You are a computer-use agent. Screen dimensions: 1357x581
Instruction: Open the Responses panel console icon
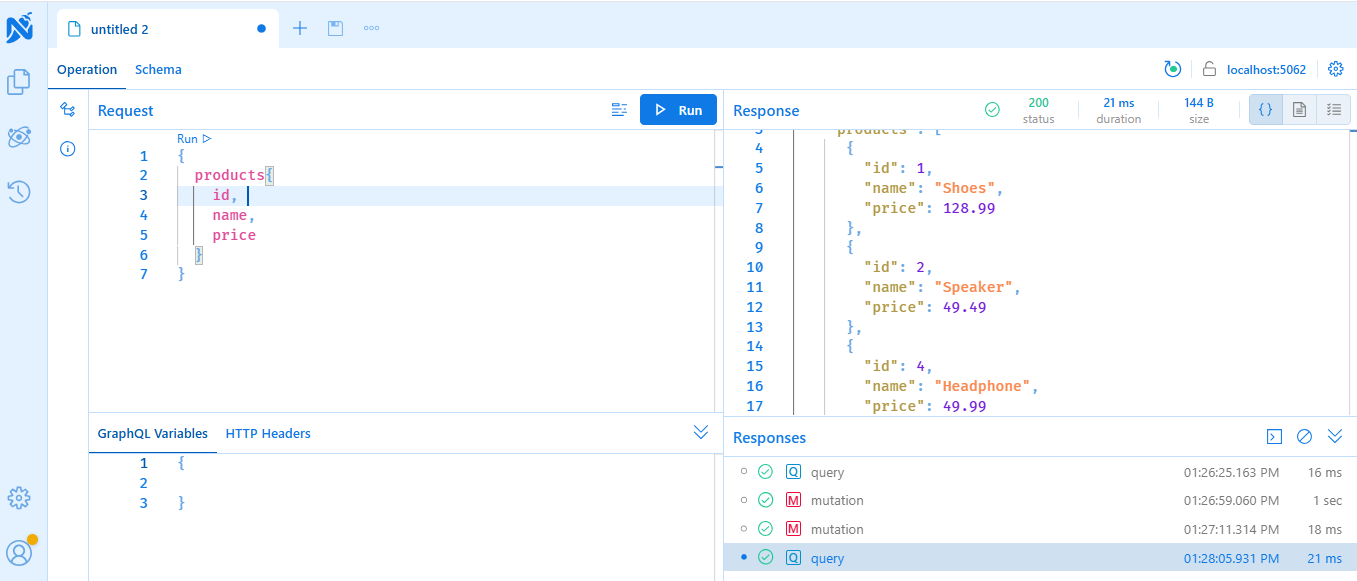[x=1274, y=436]
